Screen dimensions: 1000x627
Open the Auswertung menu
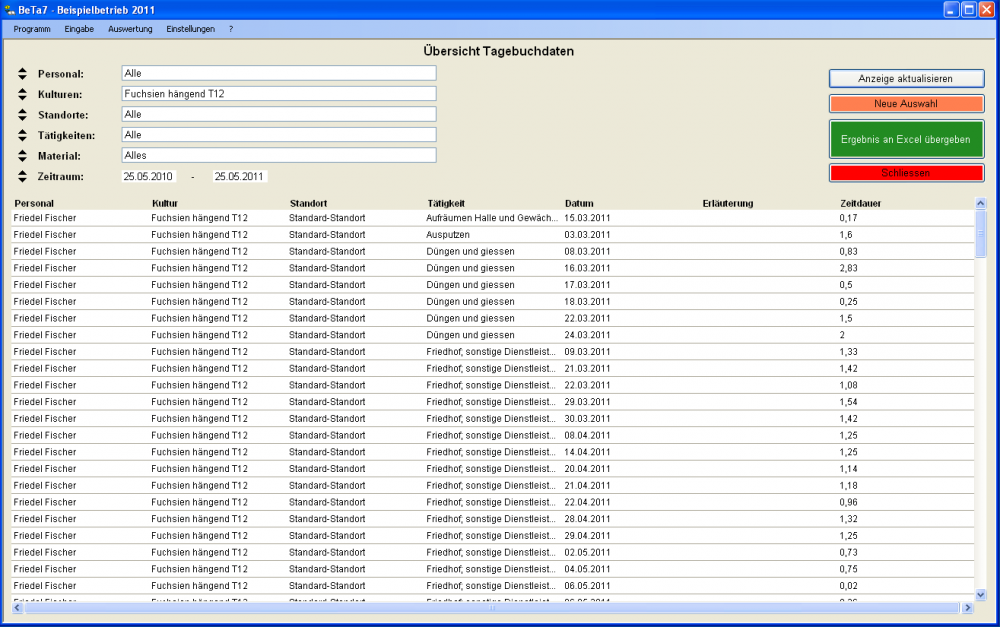click(130, 29)
